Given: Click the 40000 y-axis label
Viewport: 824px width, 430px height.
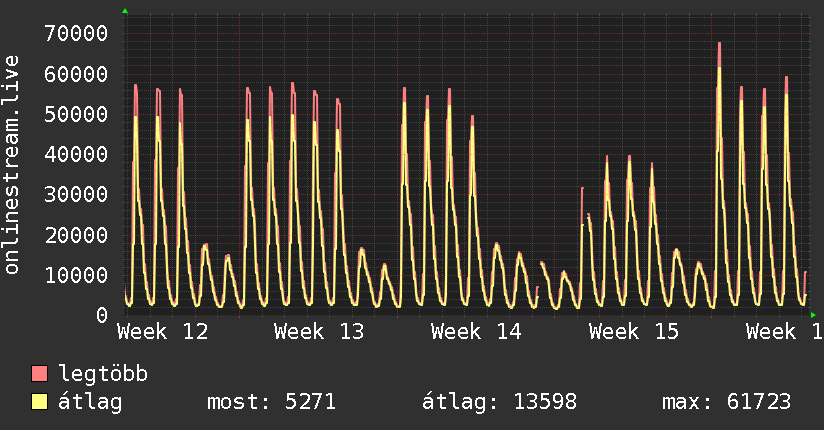Looking at the screenshot, I should 76,155.
